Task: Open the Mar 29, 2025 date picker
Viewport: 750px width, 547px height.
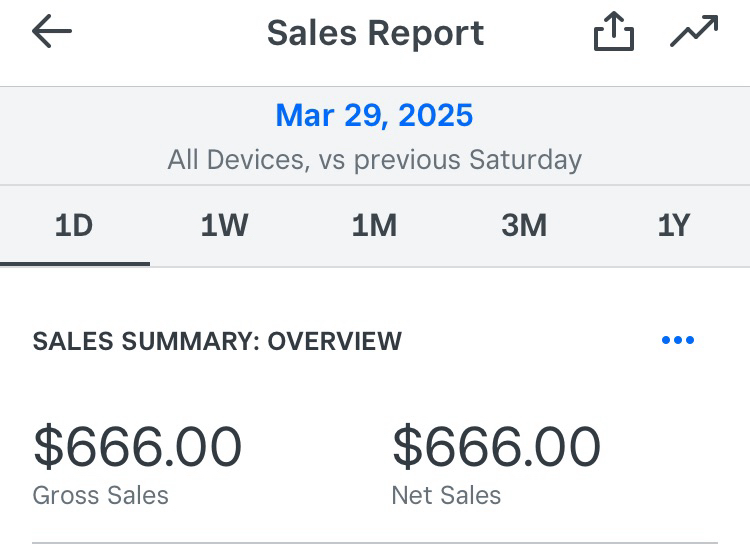Action: tap(375, 116)
